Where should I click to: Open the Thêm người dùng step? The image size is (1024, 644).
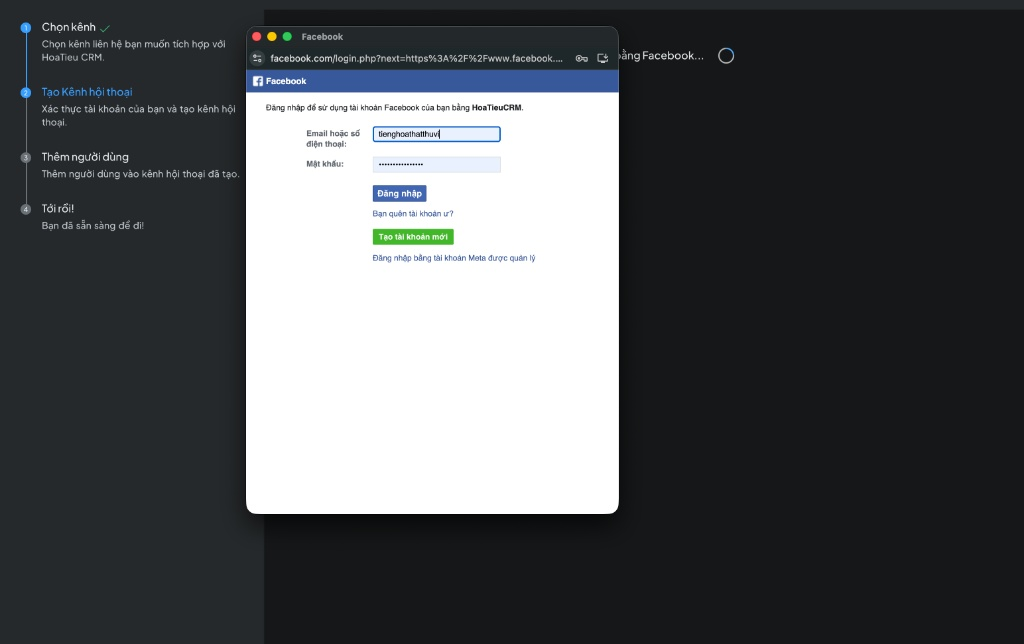tap(85, 157)
